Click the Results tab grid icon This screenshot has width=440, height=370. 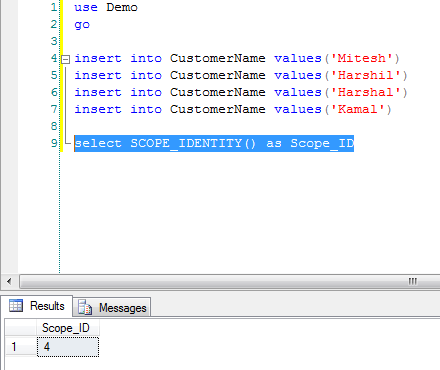pyautogui.click(x=16, y=305)
